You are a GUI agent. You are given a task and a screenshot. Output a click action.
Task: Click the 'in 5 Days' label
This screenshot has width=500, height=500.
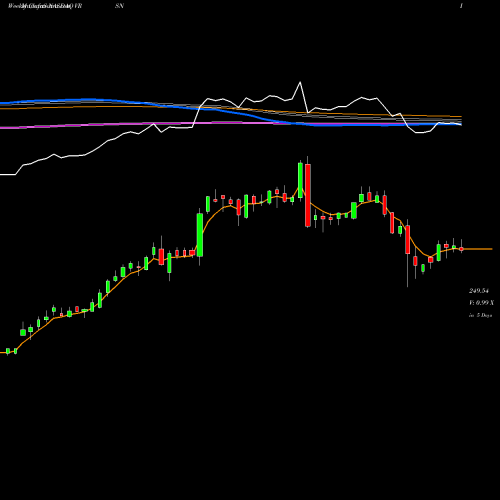click(x=480, y=315)
